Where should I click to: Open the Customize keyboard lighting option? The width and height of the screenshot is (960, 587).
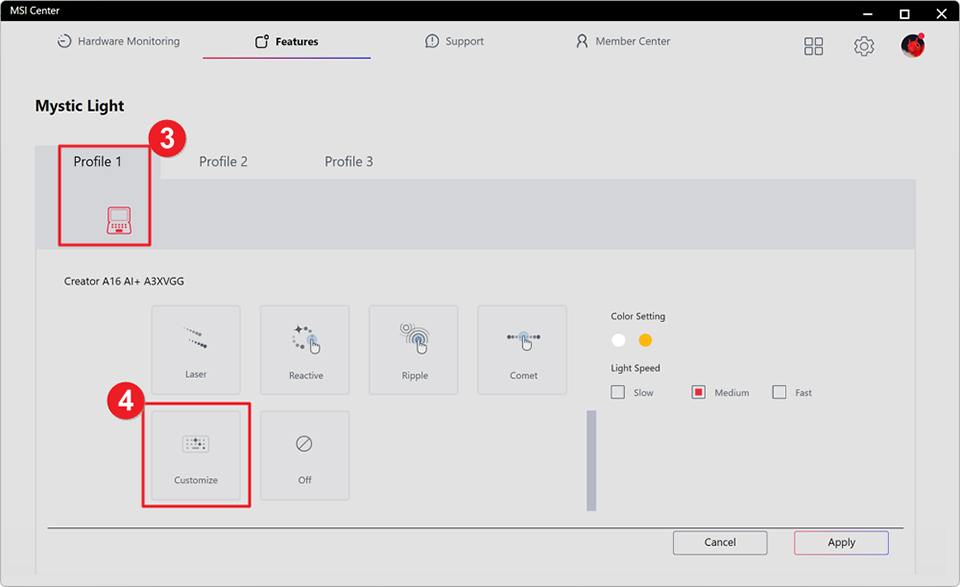pos(196,455)
